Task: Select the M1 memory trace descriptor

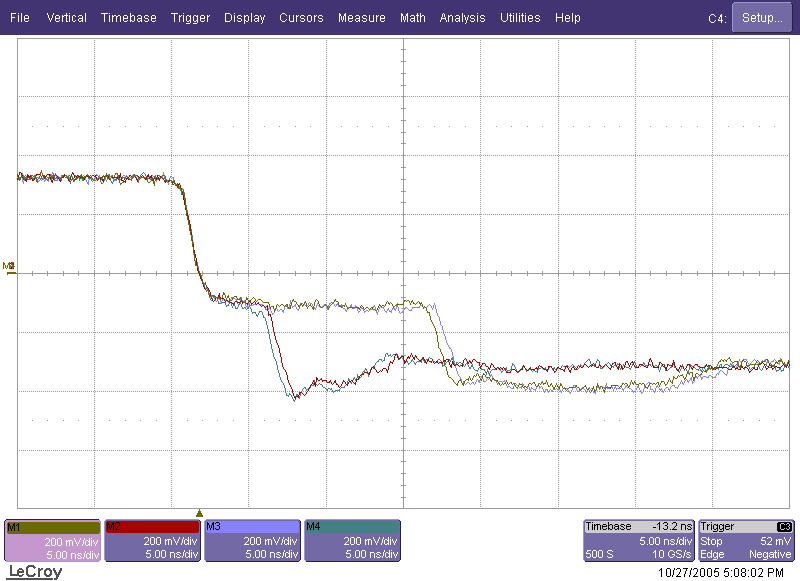Action: tap(53, 540)
